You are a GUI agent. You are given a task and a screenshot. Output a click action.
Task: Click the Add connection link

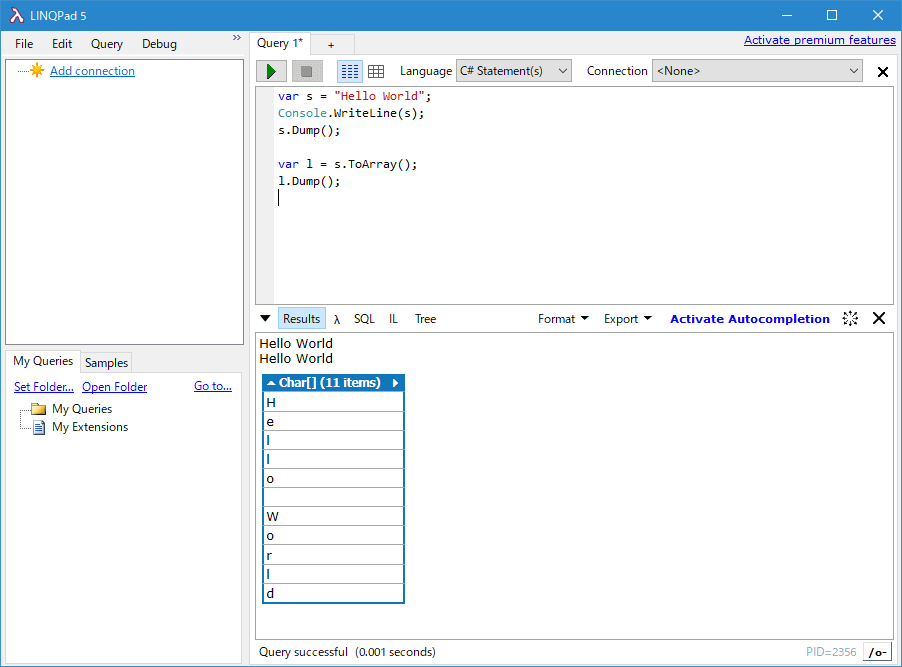[92, 70]
